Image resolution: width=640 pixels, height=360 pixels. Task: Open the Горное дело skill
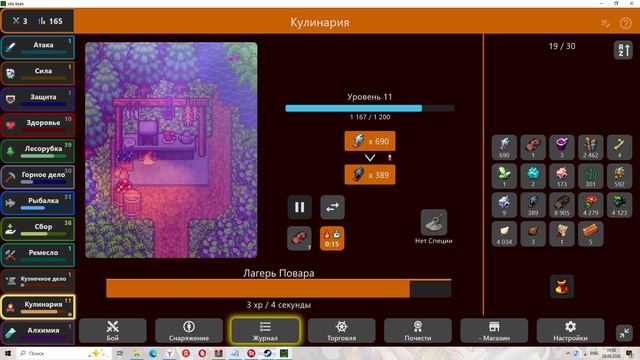tap(38, 177)
